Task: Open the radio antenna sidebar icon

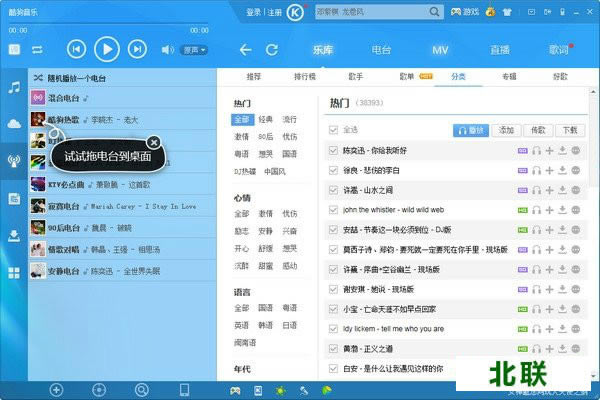Action: [x=14, y=161]
